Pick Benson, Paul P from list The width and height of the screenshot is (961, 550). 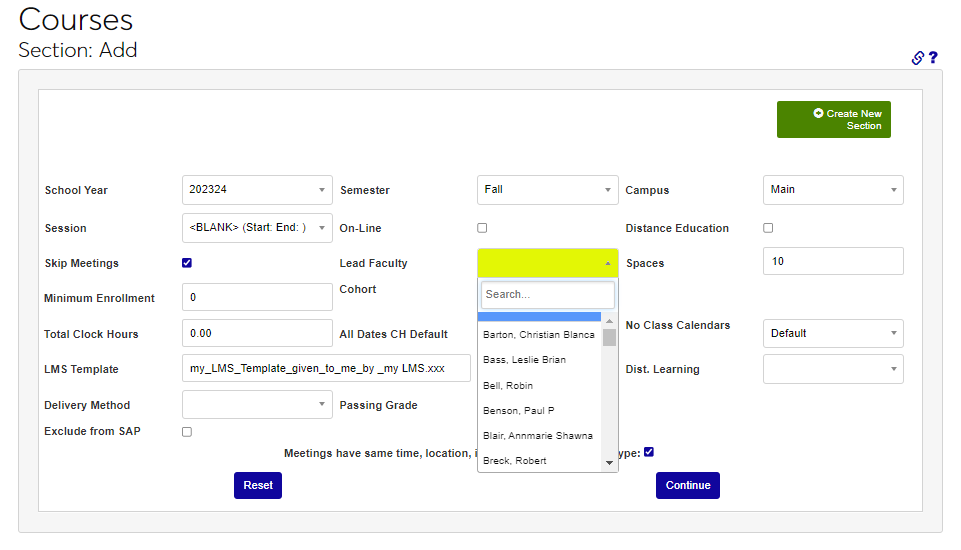pos(518,410)
